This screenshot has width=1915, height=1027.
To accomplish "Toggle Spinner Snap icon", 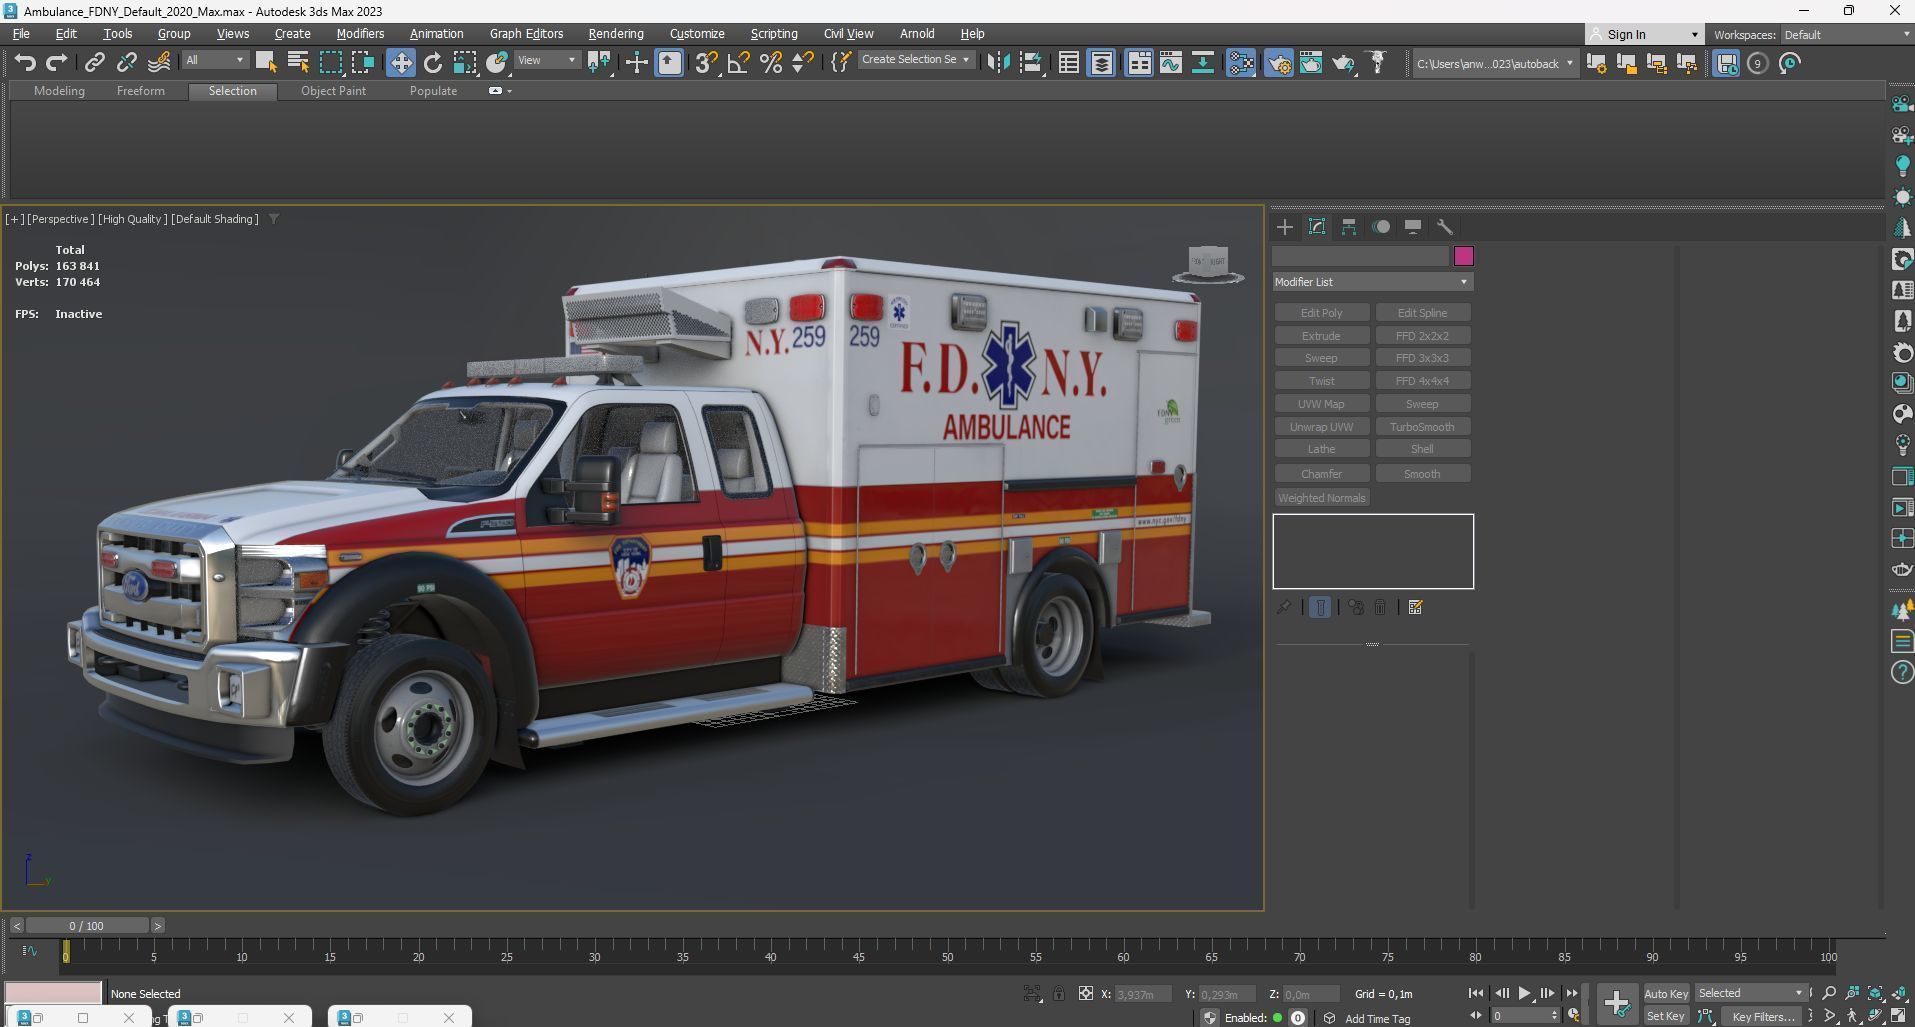I will pos(802,63).
